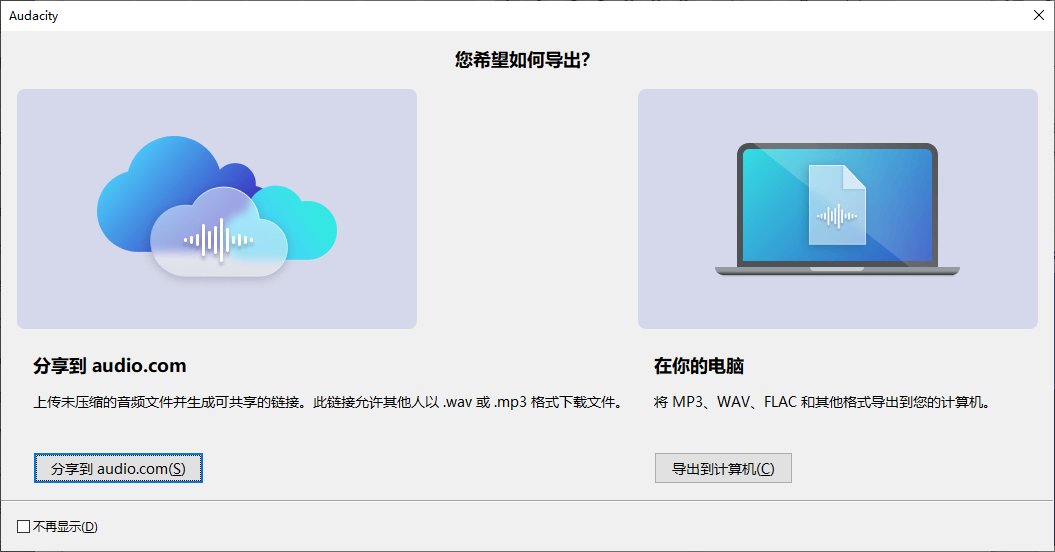Screen dimensions: 1055x552
Task: Close the Audacity export dialog
Action: (1039, 15)
